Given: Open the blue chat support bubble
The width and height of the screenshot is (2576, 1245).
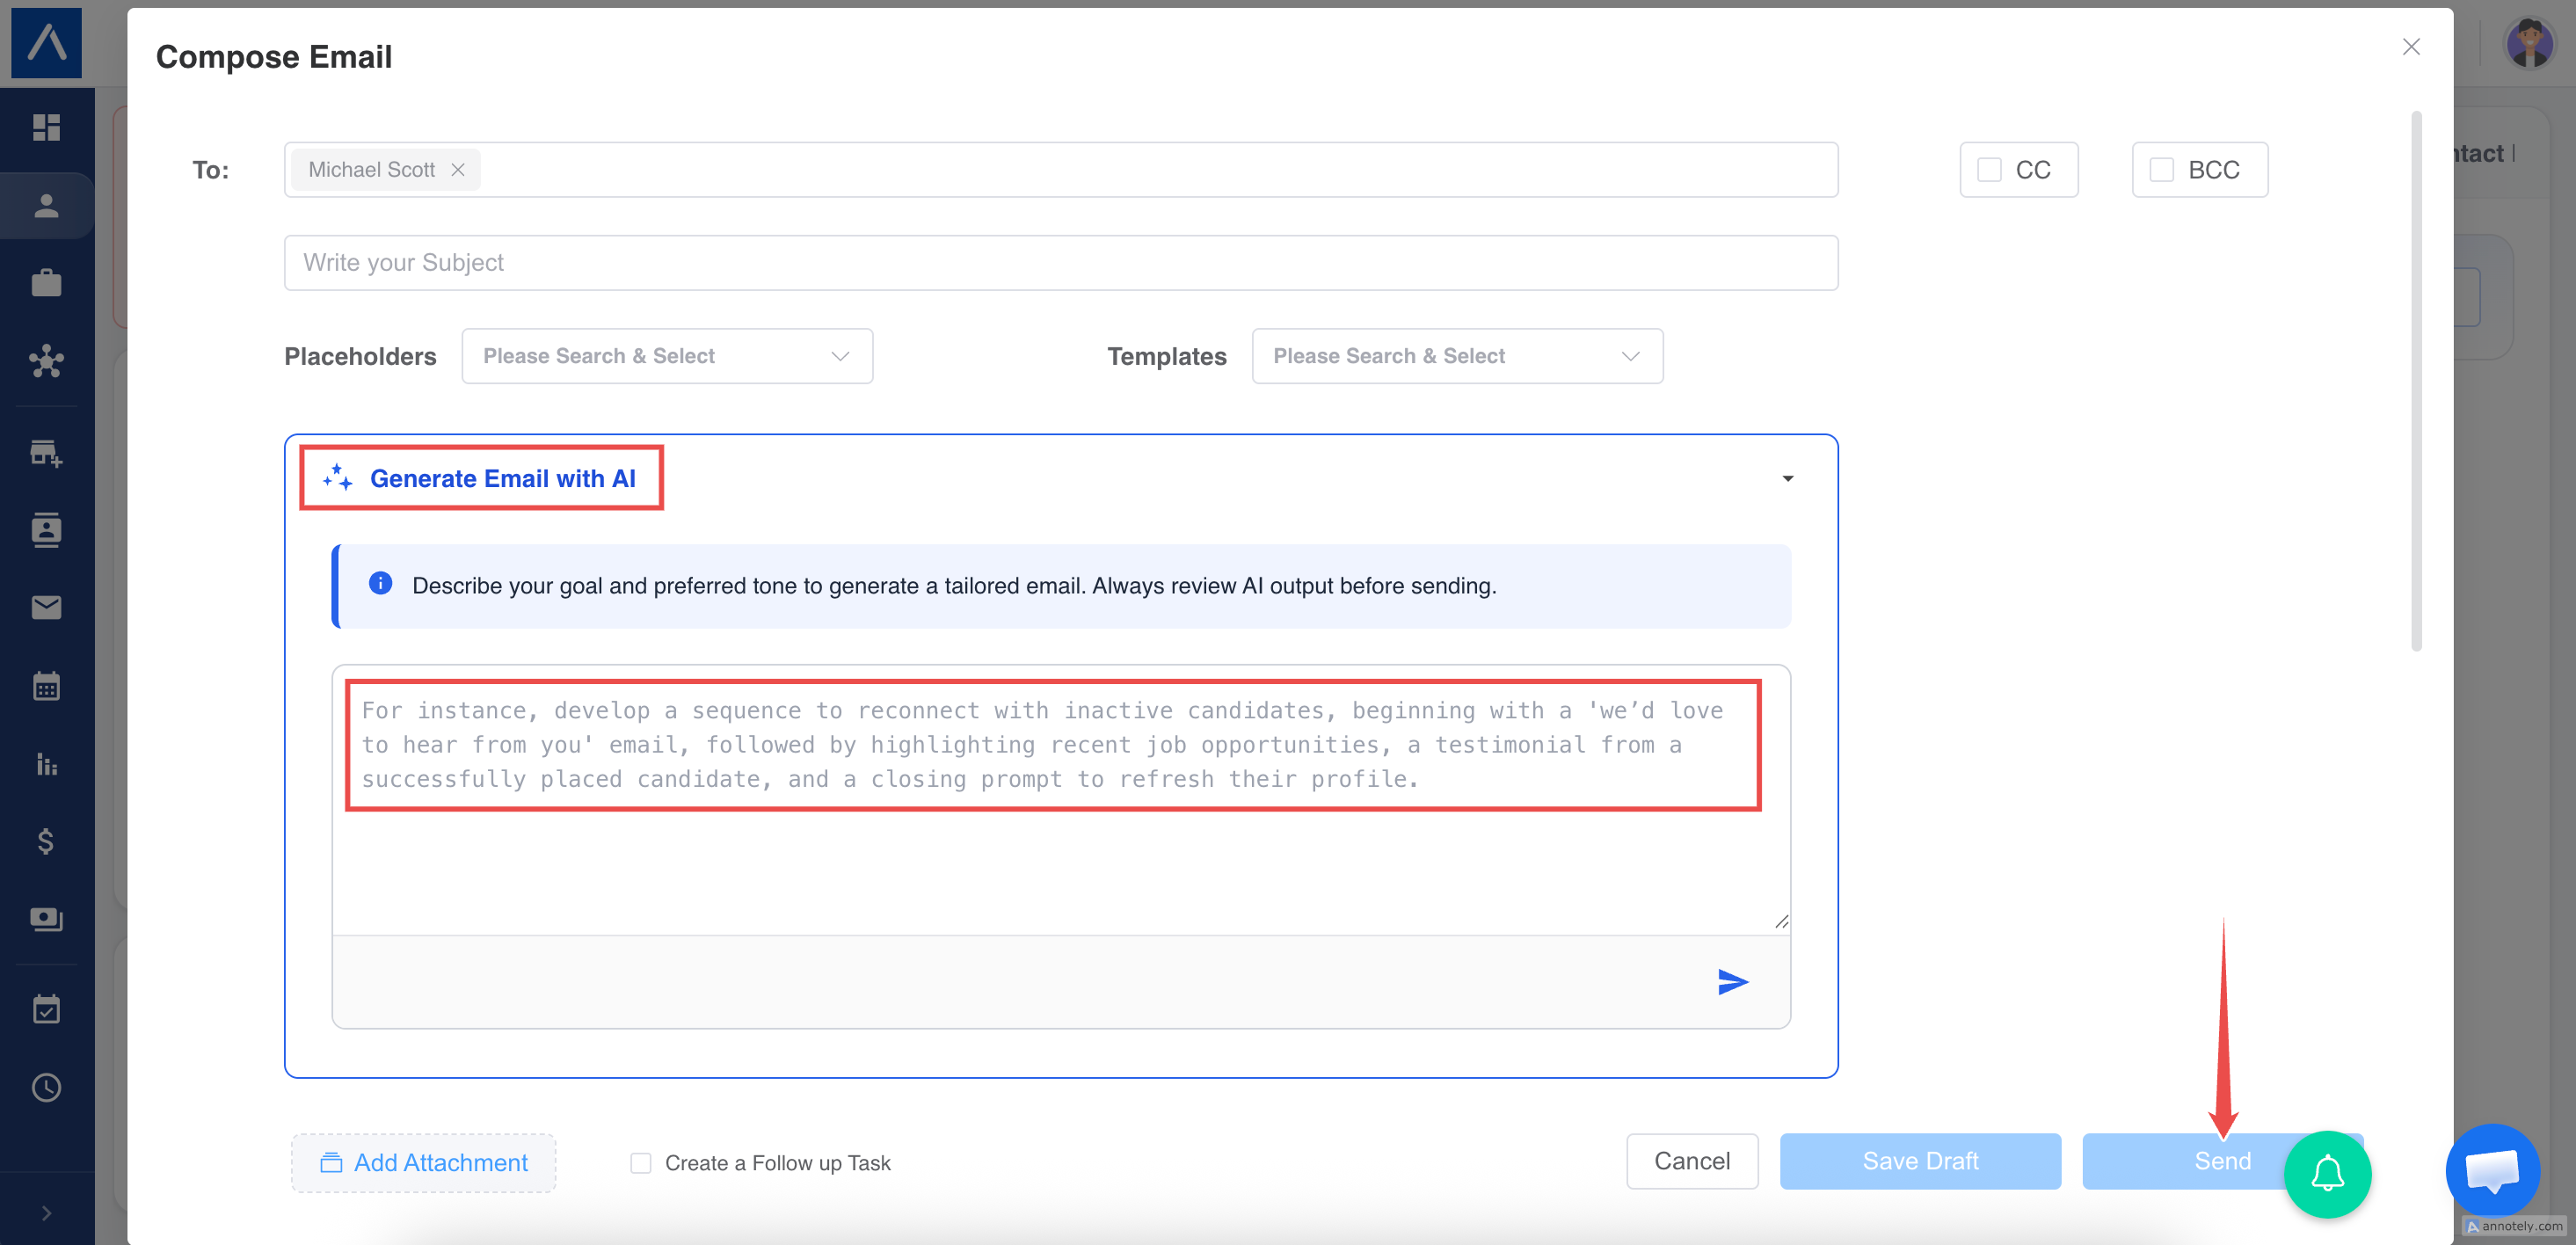Looking at the screenshot, I should [x=2493, y=1171].
